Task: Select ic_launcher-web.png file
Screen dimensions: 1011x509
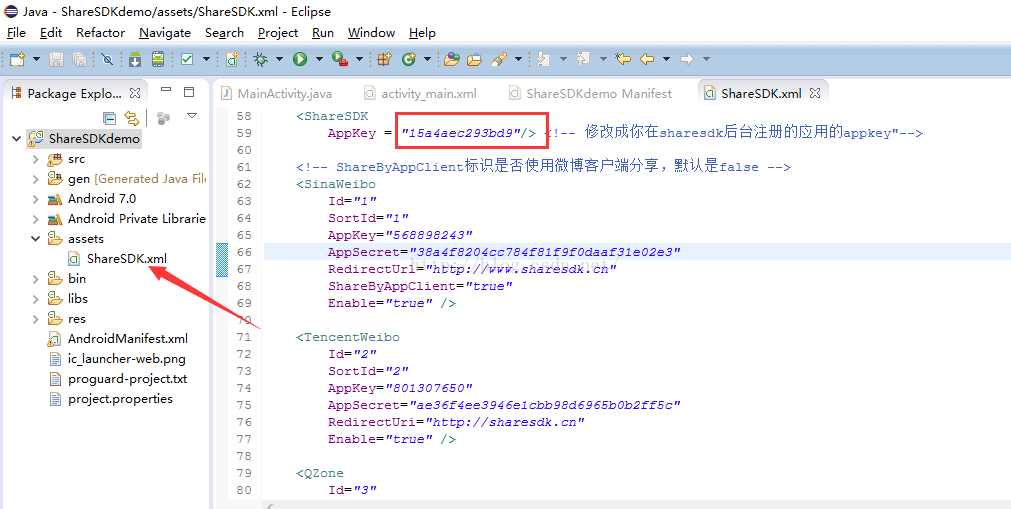Action: coord(117,359)
